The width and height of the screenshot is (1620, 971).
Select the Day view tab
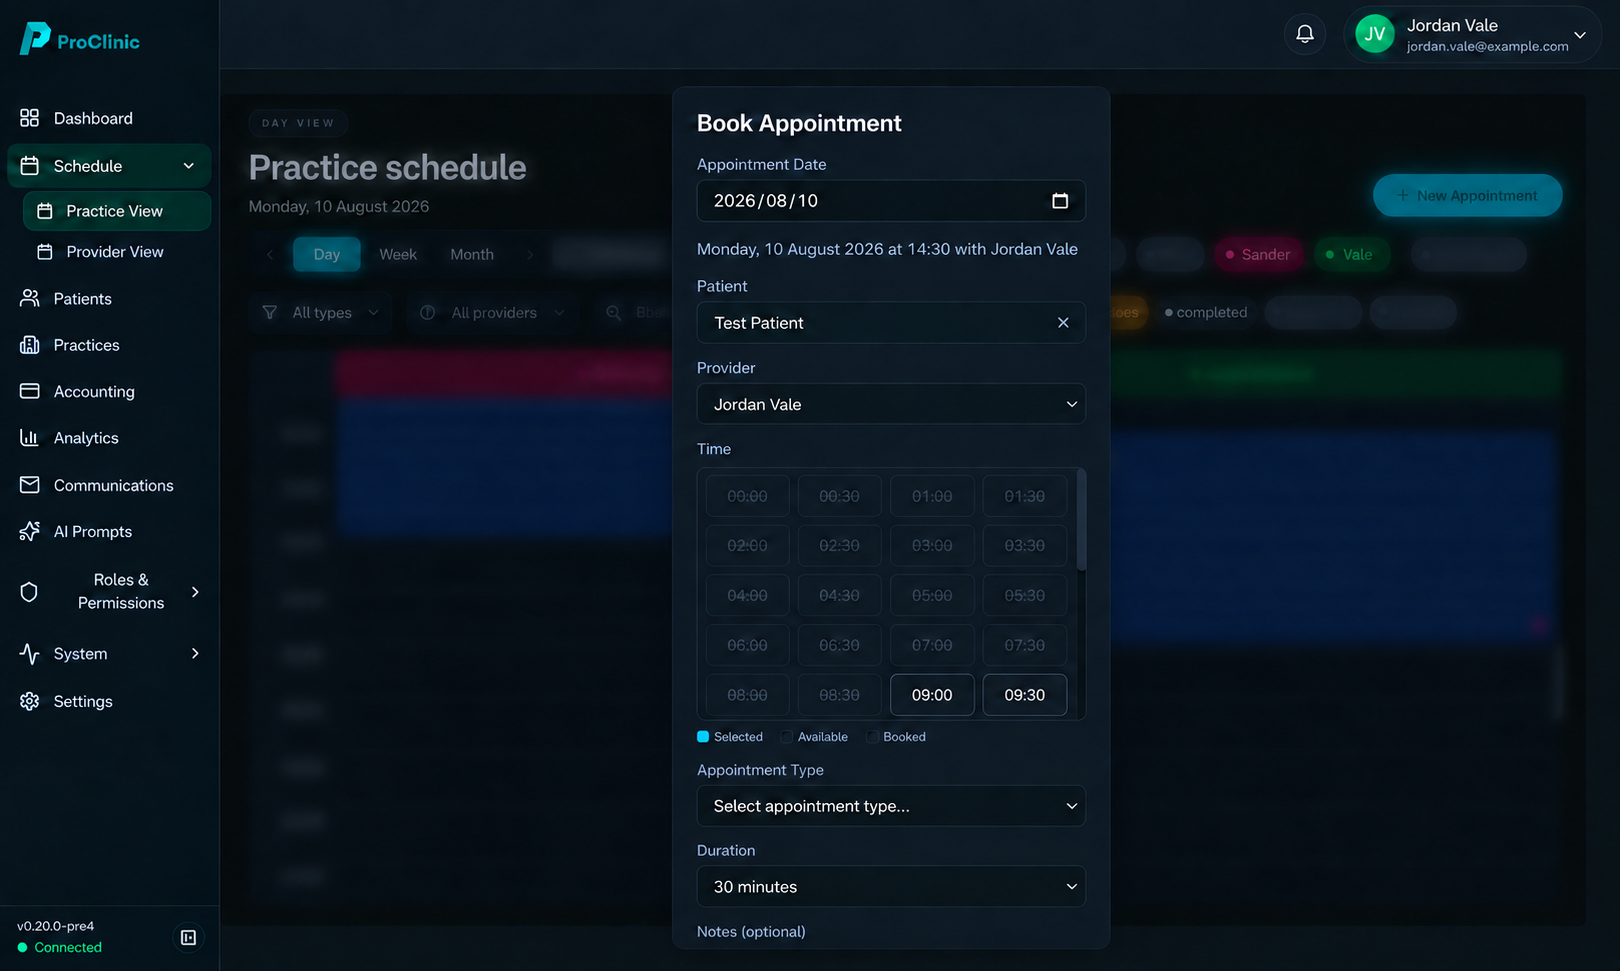point(327,254)
